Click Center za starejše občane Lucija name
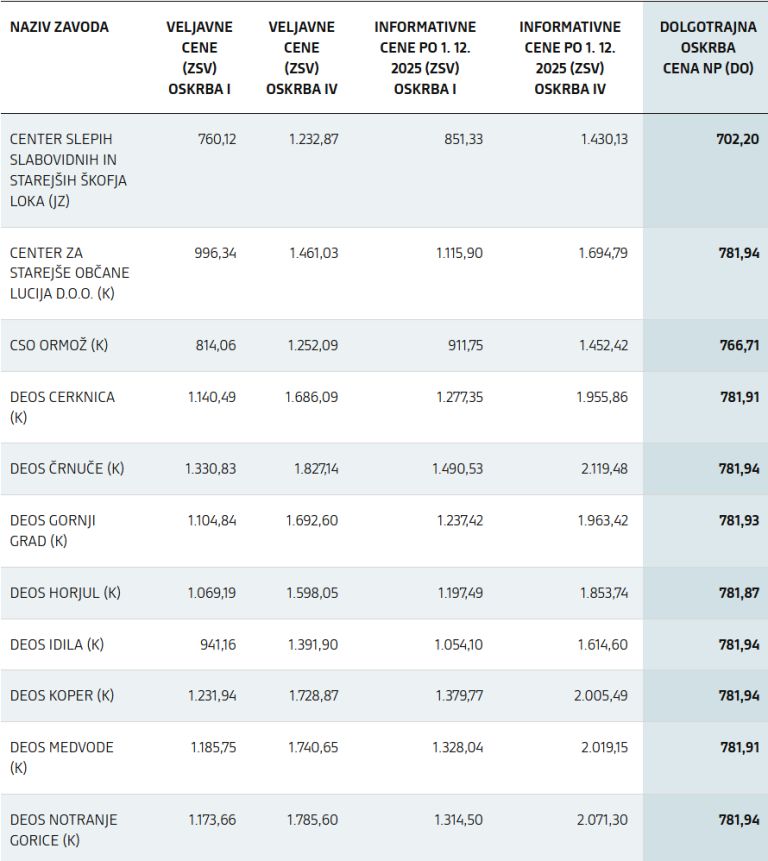Viewport: 768px width, 861px height. pyautogui.click(x=69, y=273)
